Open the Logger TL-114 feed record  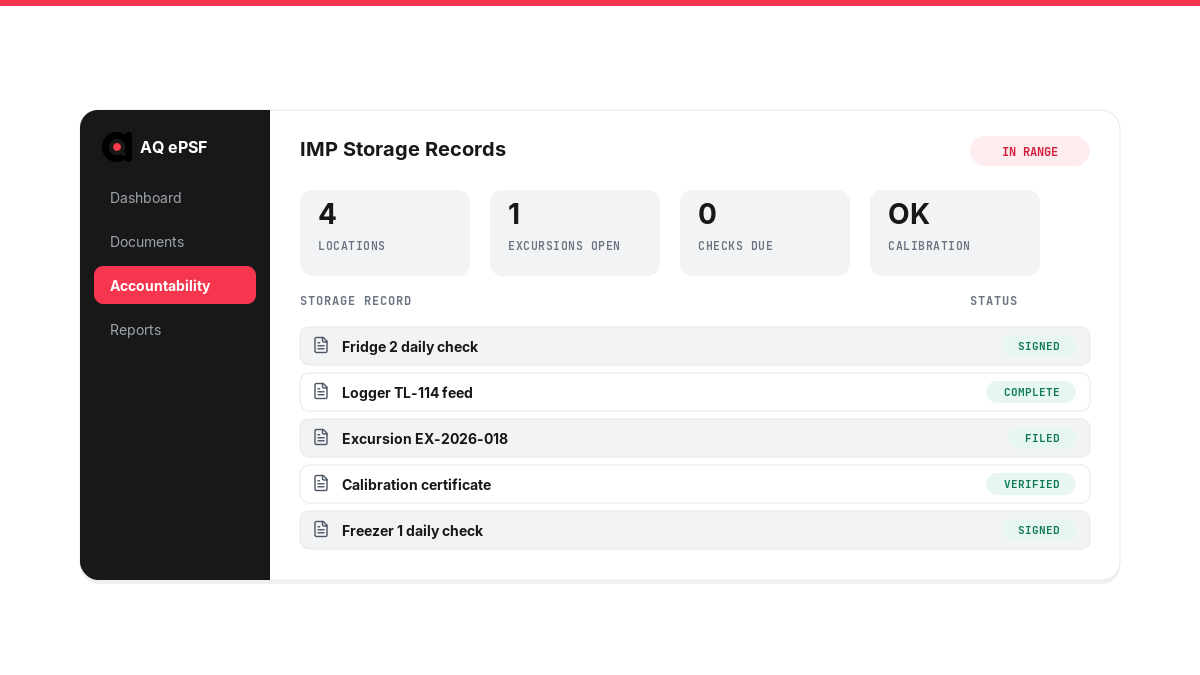tap(695, 392)
